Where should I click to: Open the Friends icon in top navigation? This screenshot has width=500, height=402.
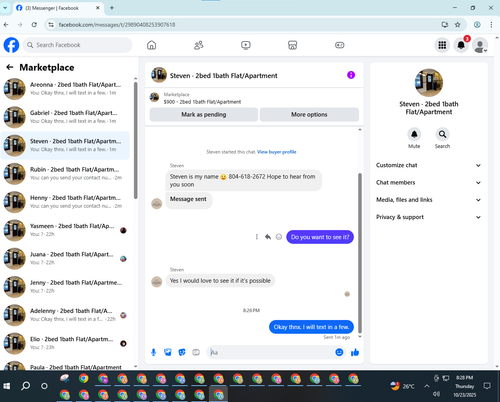click(199, 45)
